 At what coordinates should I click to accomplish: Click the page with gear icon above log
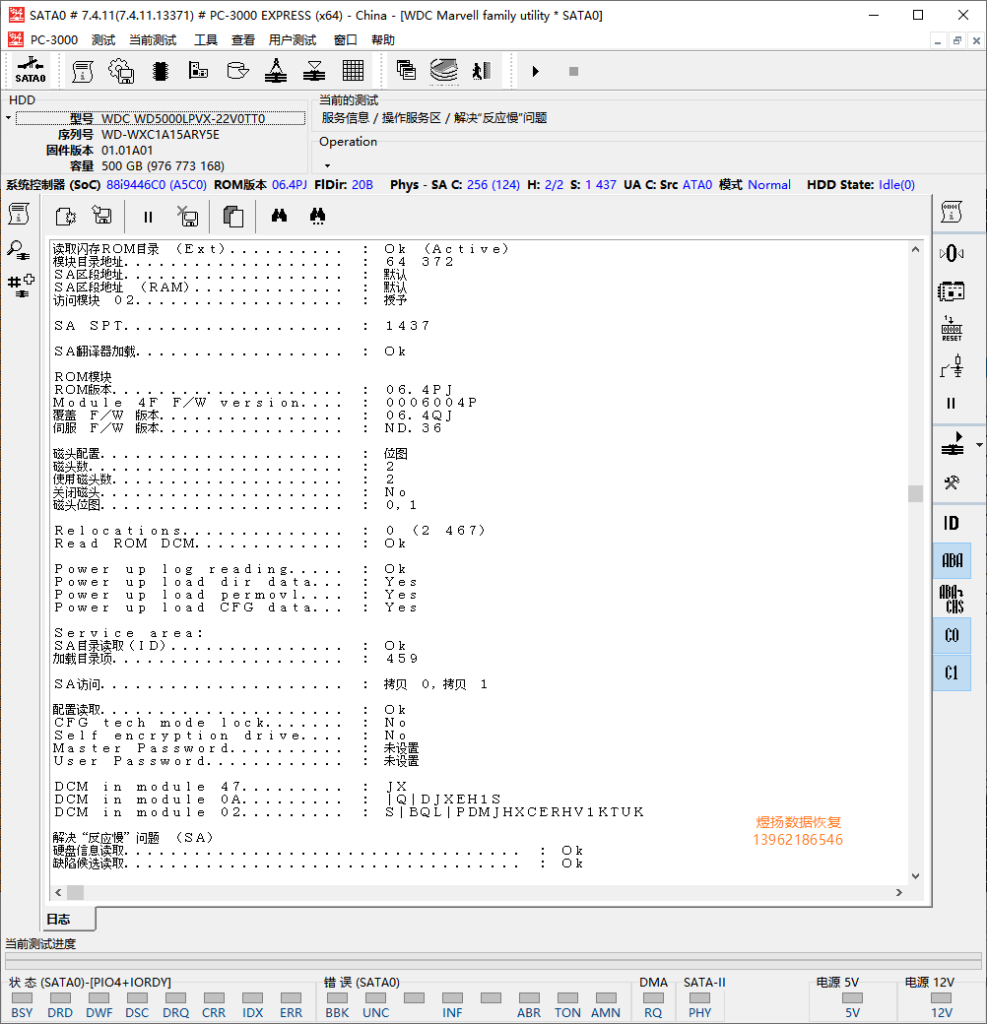65,216
